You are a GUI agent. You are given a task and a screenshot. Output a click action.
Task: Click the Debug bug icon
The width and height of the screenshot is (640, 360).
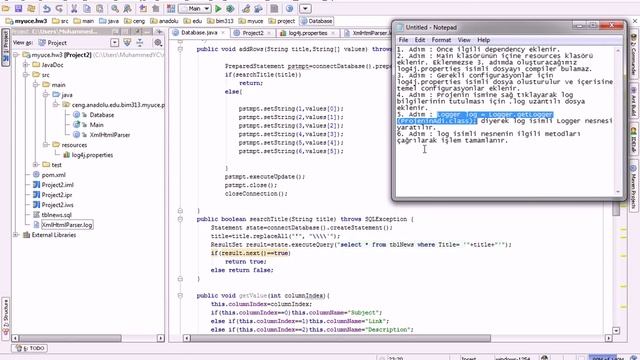(x=230, y=8)
